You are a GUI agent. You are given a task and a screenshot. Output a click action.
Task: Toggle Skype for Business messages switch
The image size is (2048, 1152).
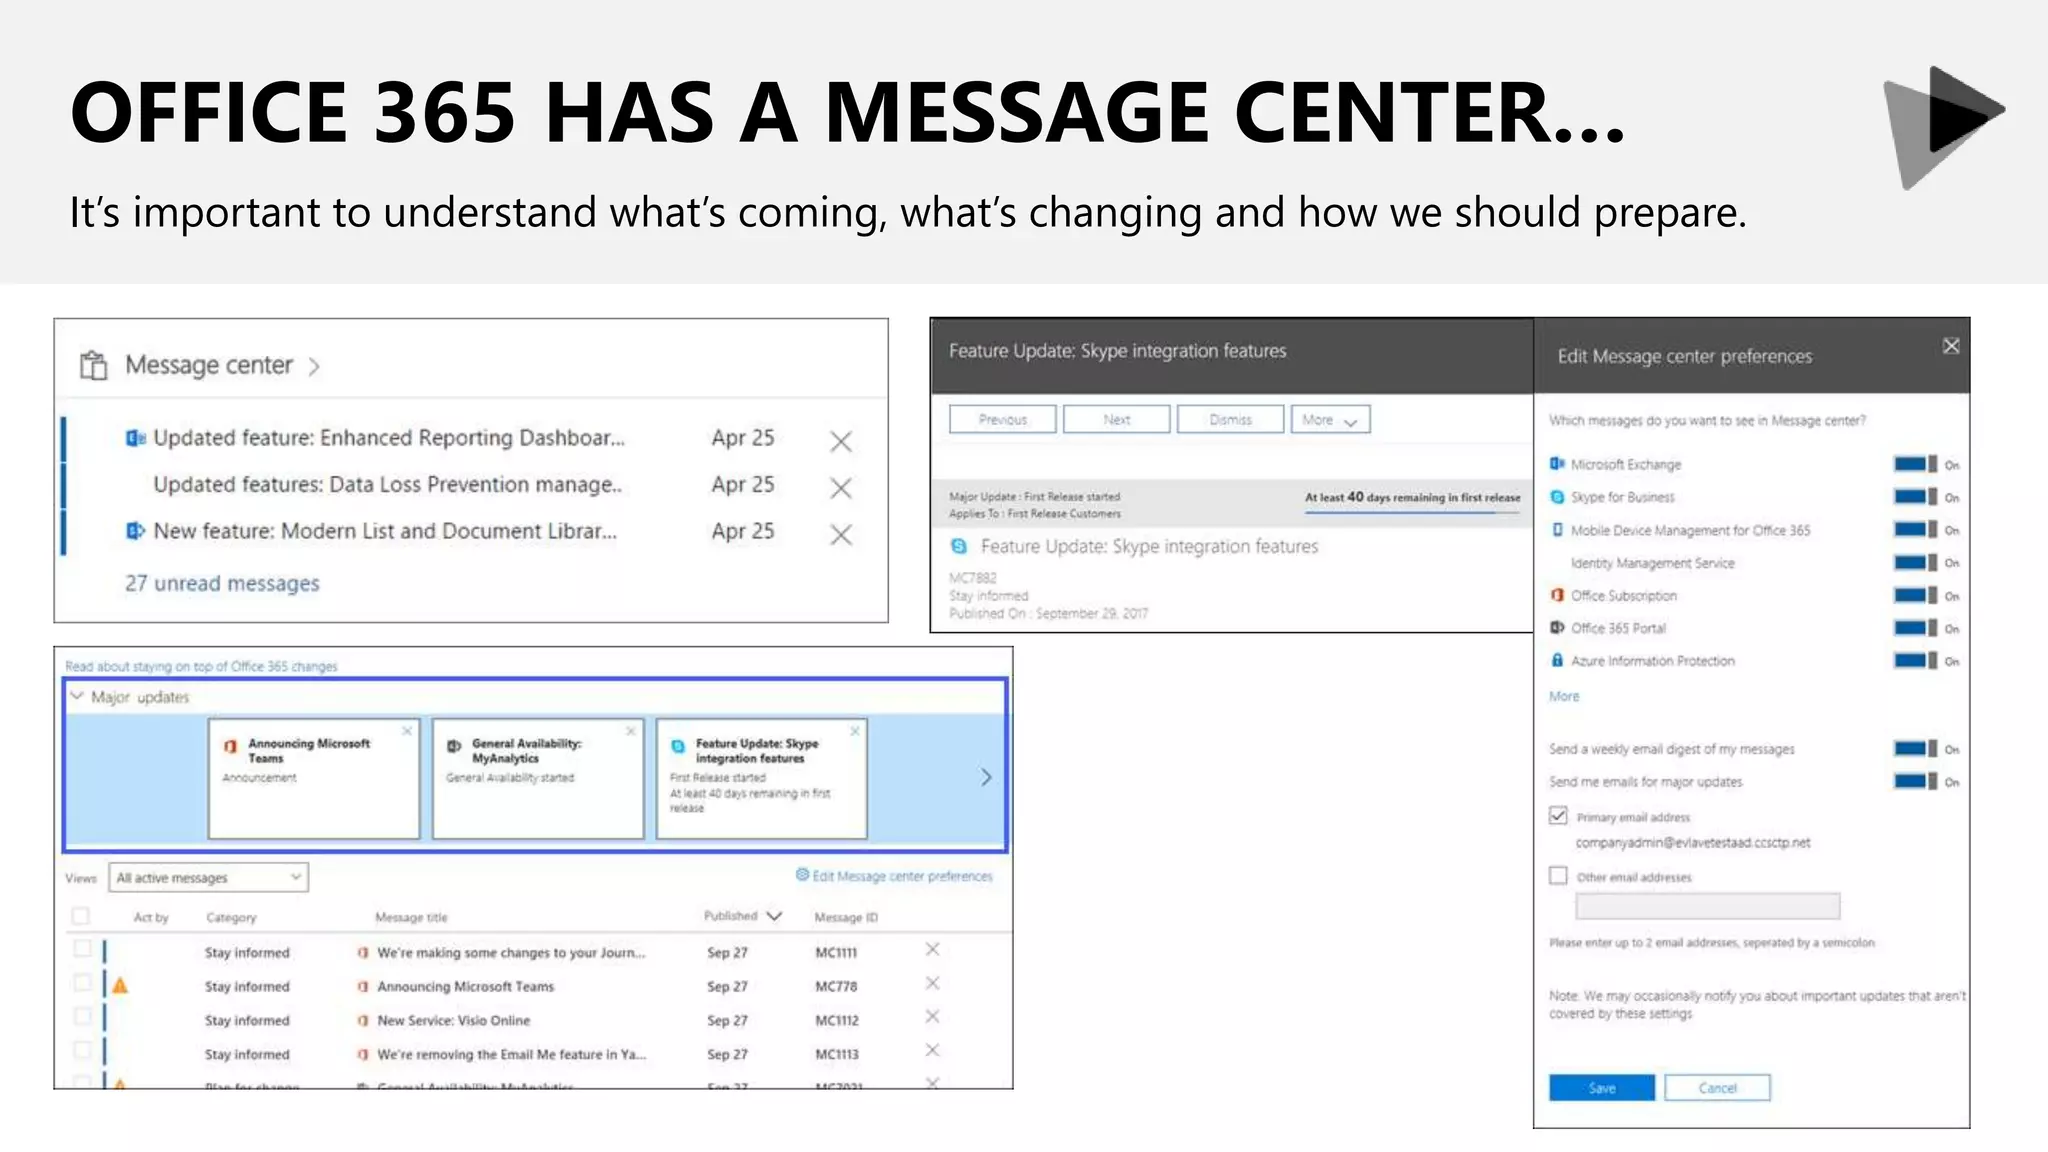pyautogui.click(x=1915, y=497)
